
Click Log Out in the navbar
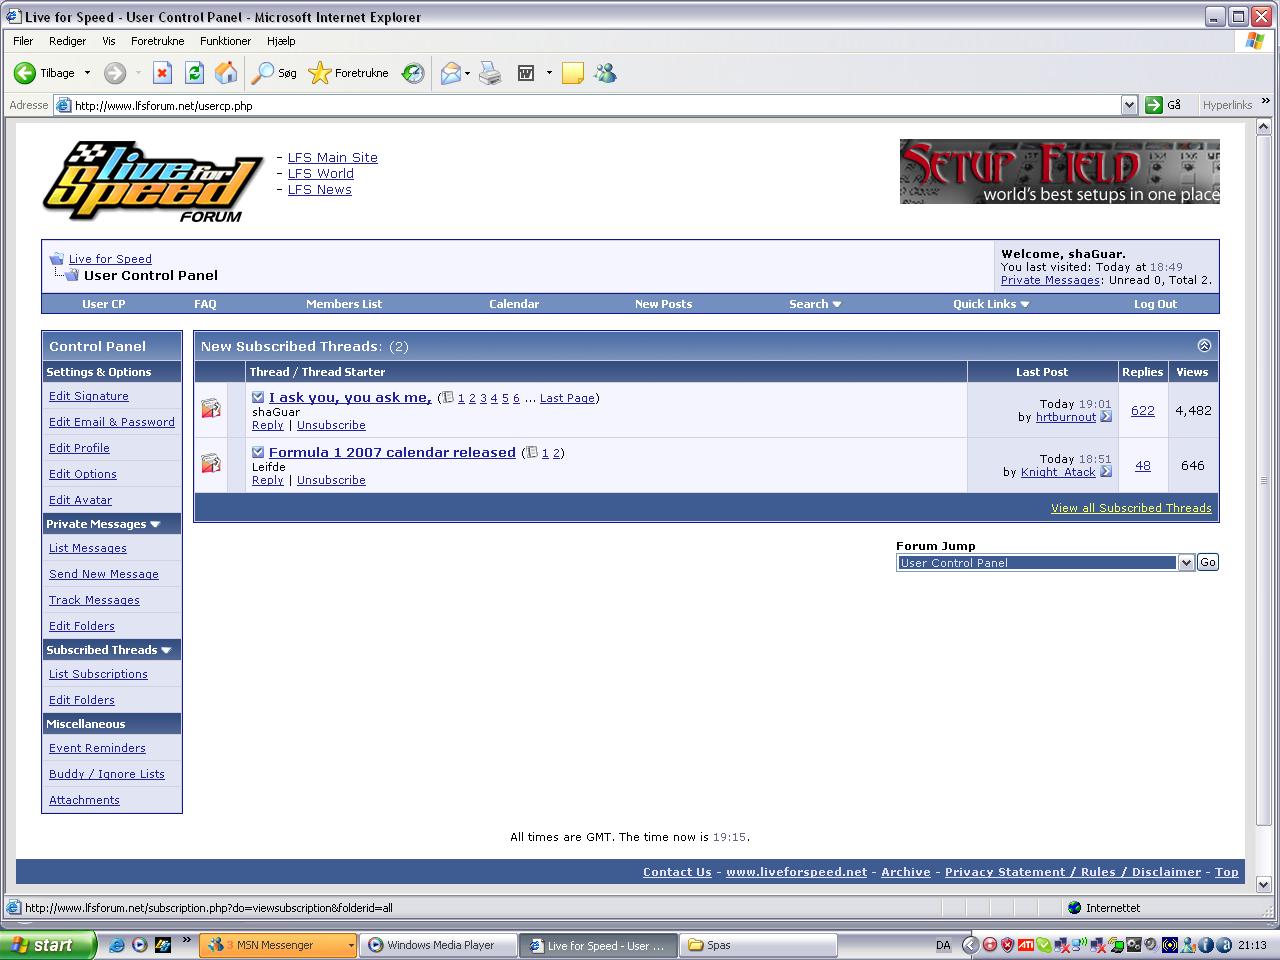coord(1155,304)
